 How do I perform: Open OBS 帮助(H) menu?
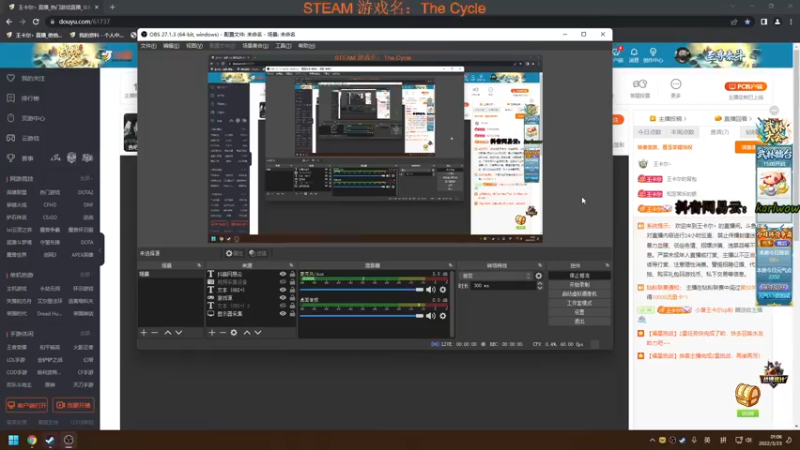pos(307,46)
